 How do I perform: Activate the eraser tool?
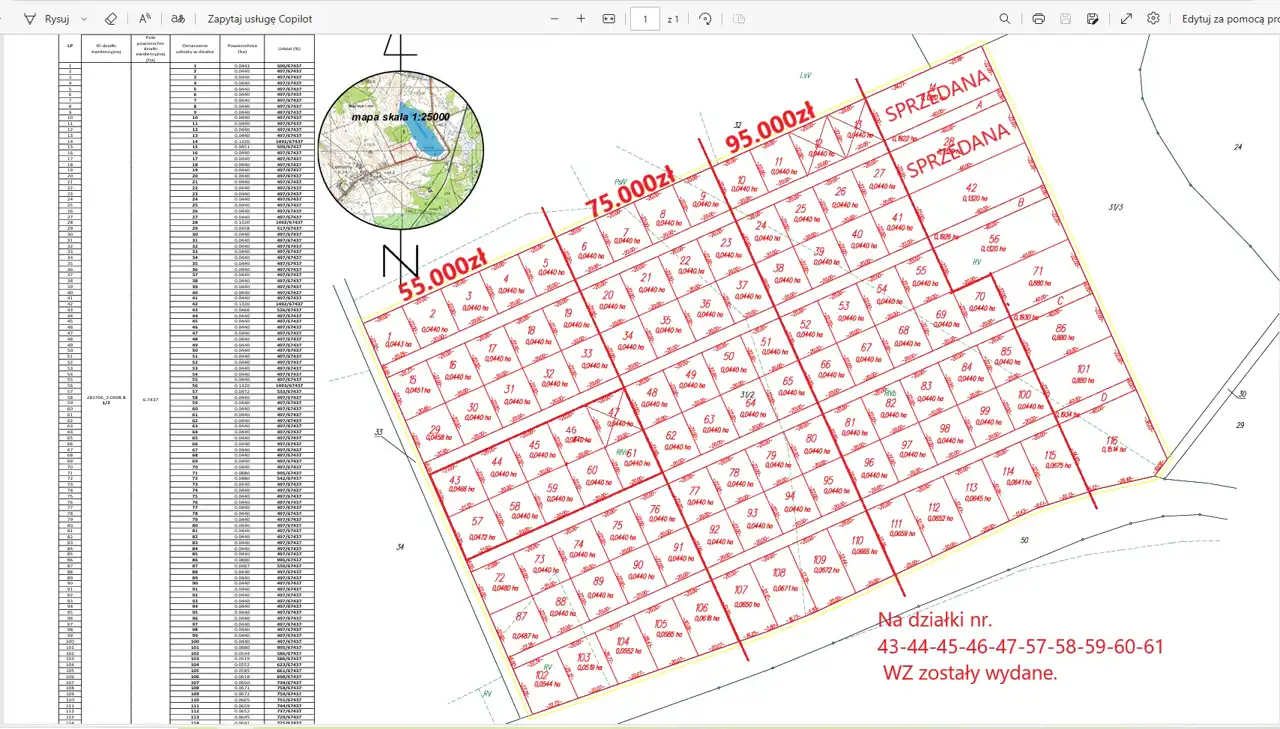(x=111, y=19)
